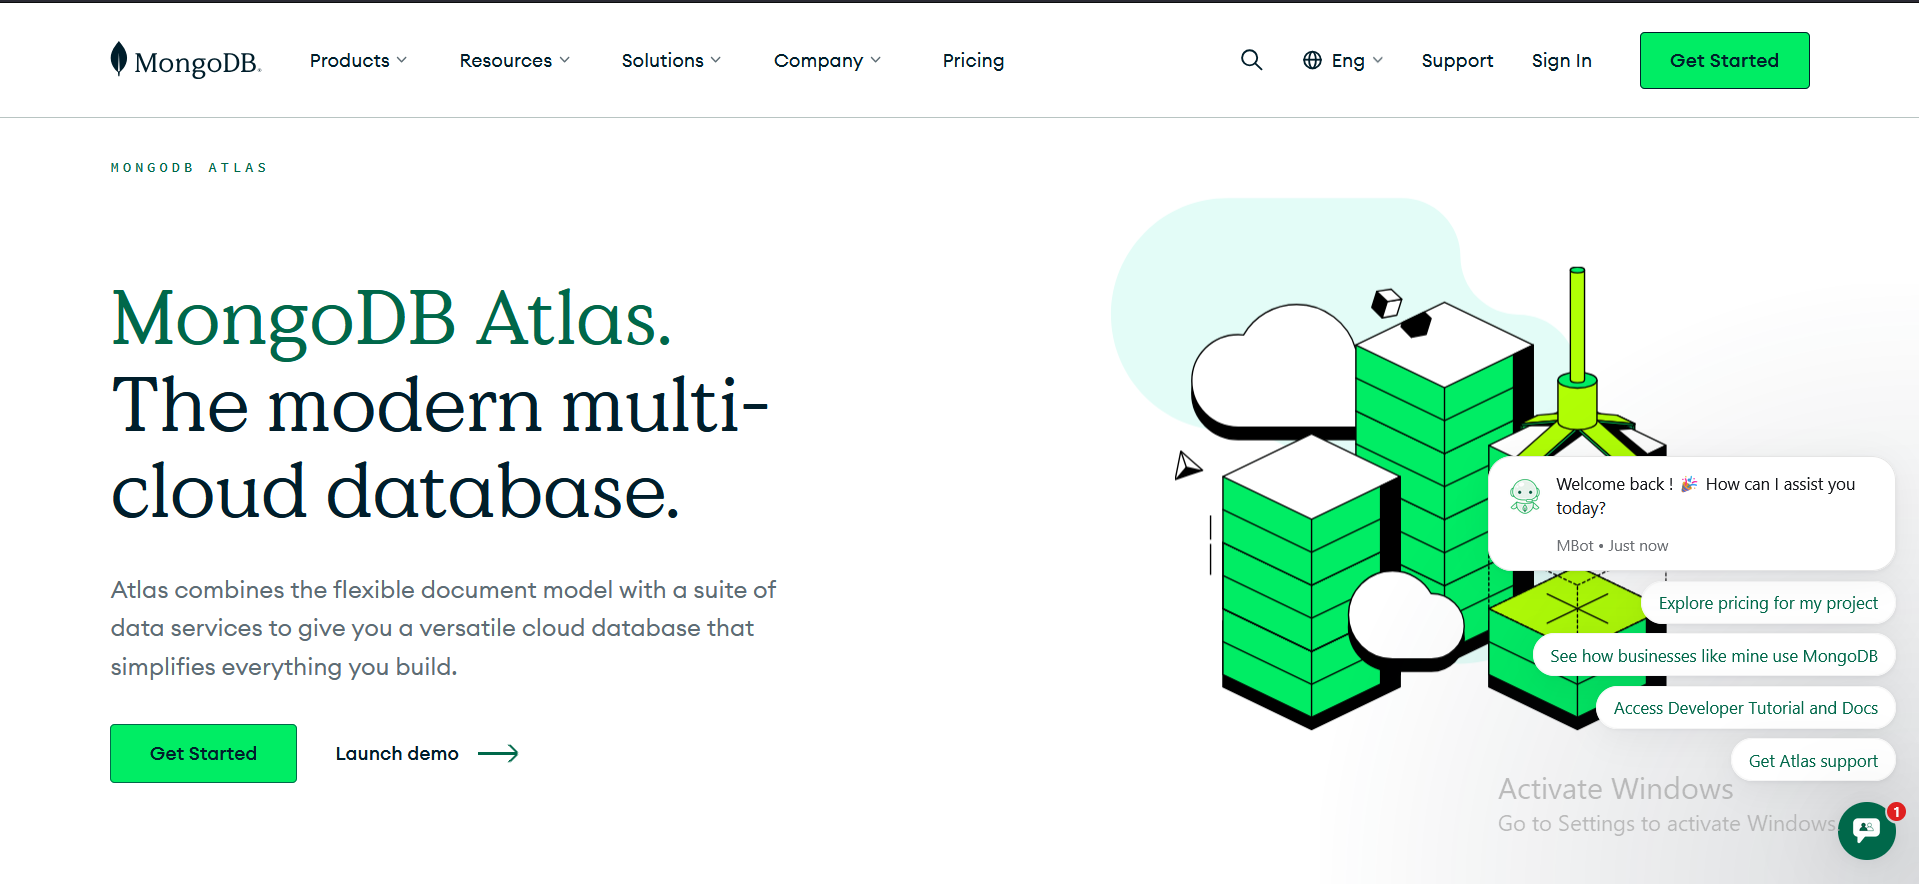
Task: Open the Support link in header
Action: 1457,61
